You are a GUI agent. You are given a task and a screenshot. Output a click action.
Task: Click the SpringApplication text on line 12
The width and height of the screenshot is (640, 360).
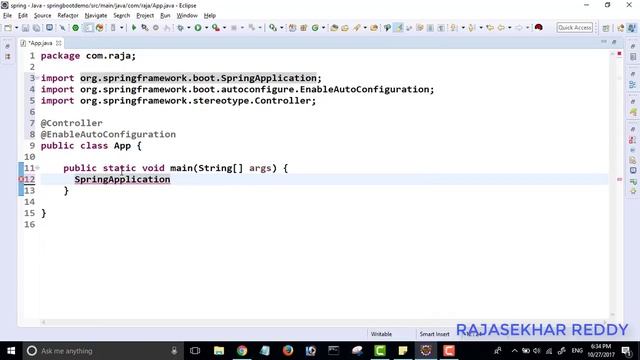(x=122, y=179)
